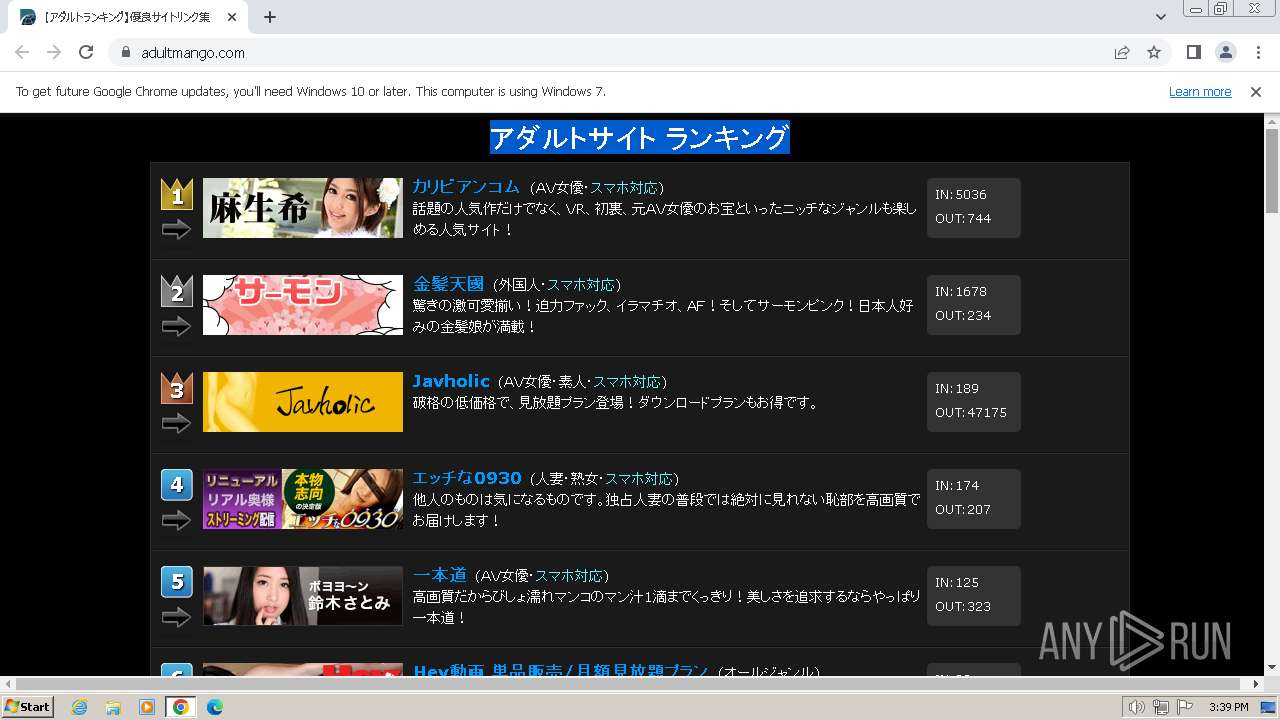Open the Chrome profile avatar
Viewport: 1280px width, 720px height.
pos(1225,52)
